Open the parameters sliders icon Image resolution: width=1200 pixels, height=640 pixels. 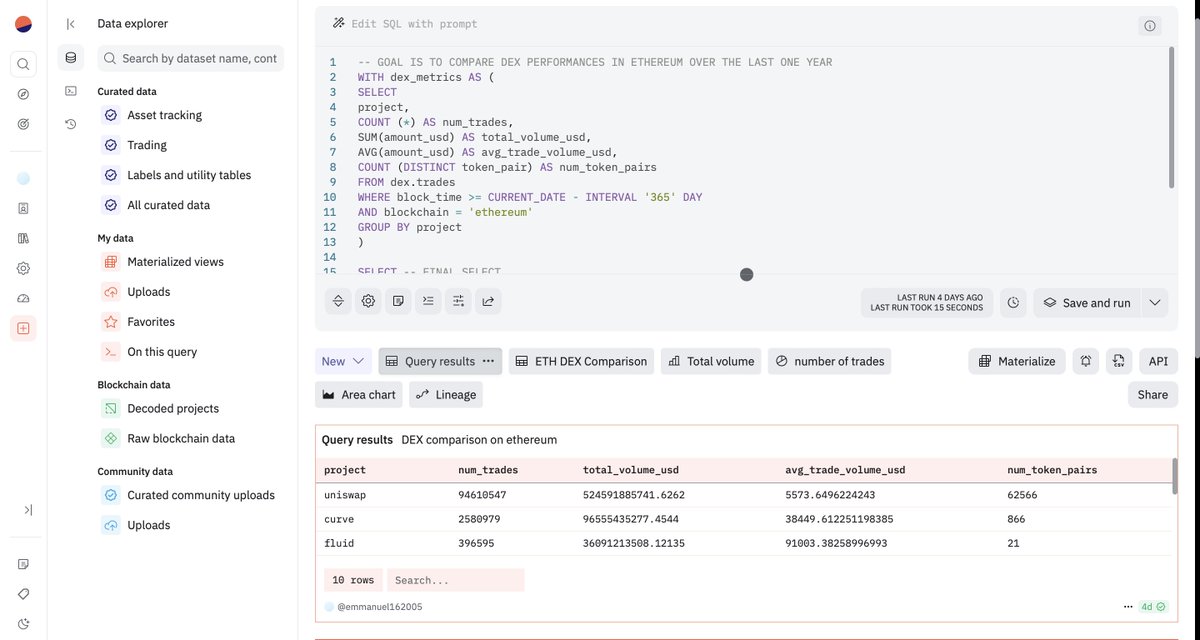click(458, 301)
